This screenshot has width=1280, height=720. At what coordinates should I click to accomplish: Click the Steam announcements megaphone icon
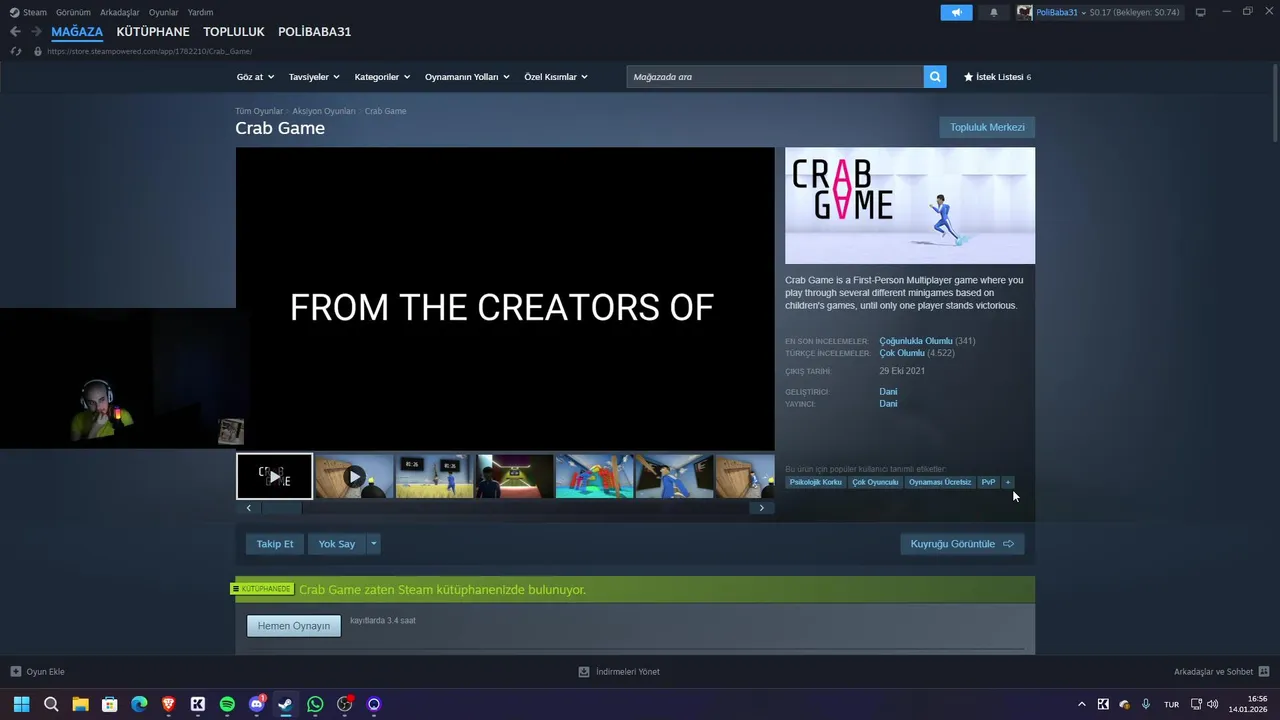(956, 12)
